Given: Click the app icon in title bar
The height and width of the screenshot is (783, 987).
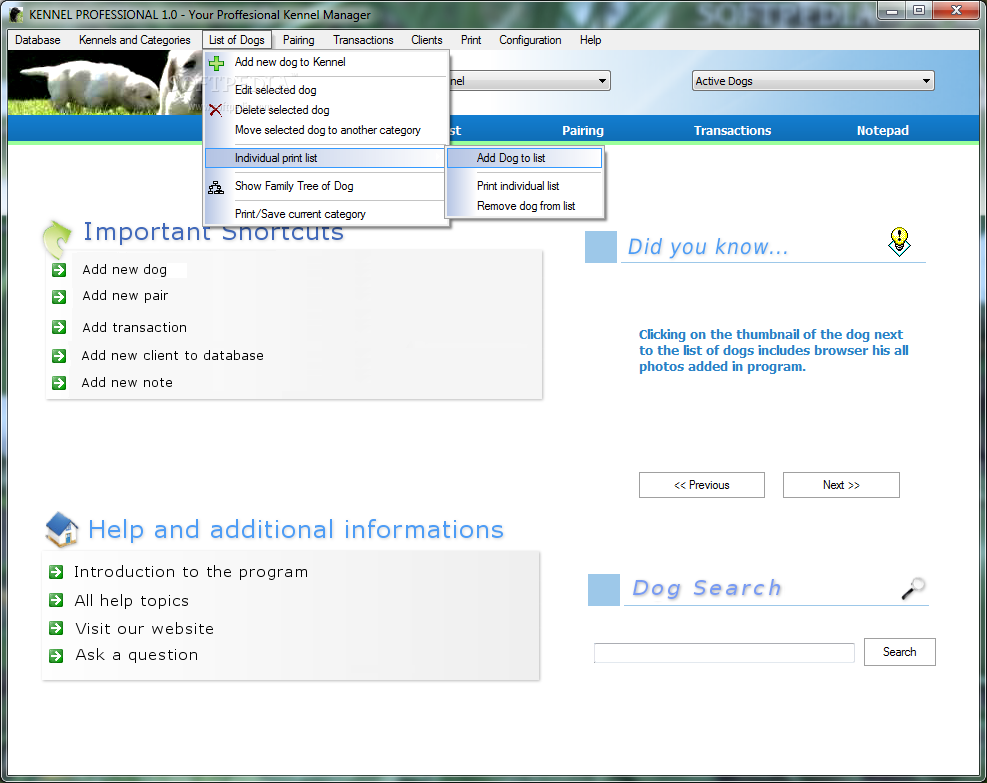Looking at the screenshot, I should pyautogui.click(x=16, y=14).
